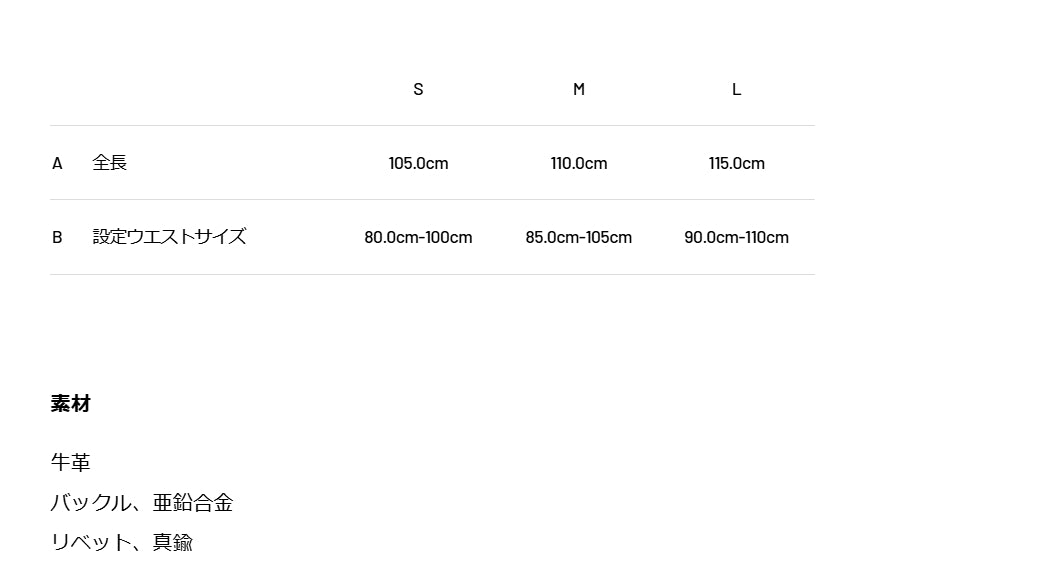This screenshot has height=580, width=1051.
Task: Select the 115.0cm length value
Action: pos(736,163)
